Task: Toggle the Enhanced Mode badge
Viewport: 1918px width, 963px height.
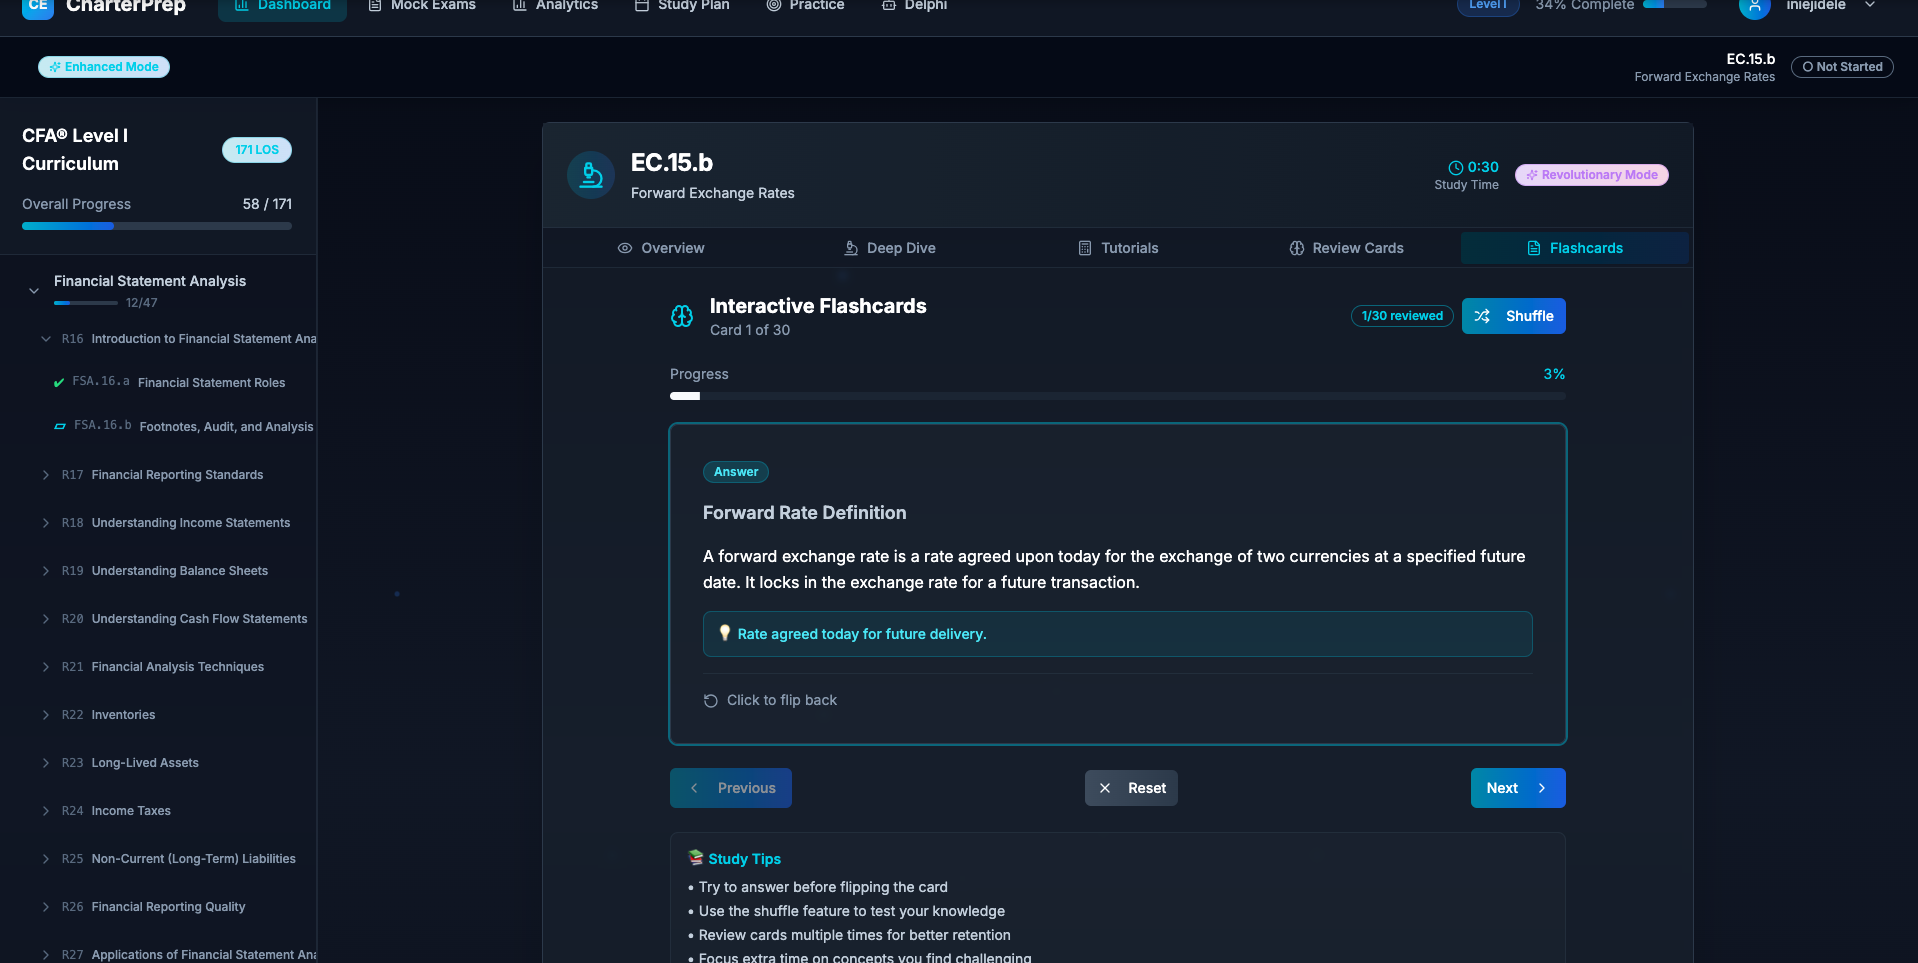Action: click(x=104, y=67)
